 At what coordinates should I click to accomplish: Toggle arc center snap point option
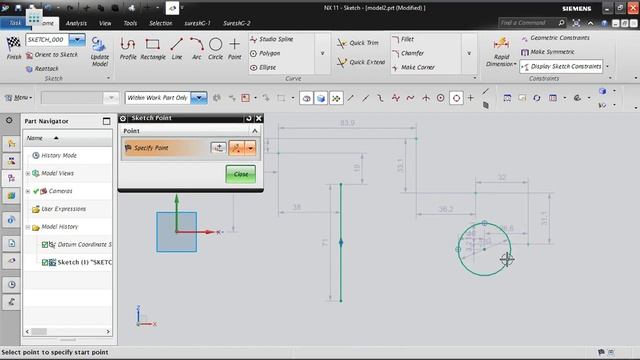click(440, 98)
